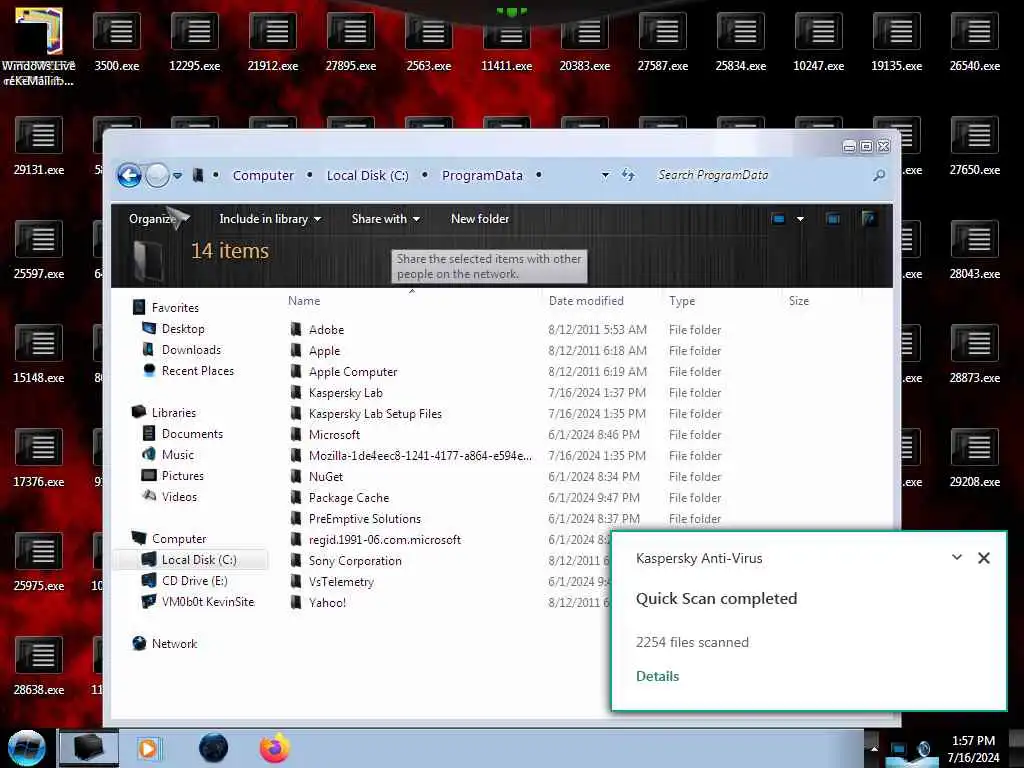
Task: Open recent locations dropdown beside Forward button
Action: click(177, 176)
